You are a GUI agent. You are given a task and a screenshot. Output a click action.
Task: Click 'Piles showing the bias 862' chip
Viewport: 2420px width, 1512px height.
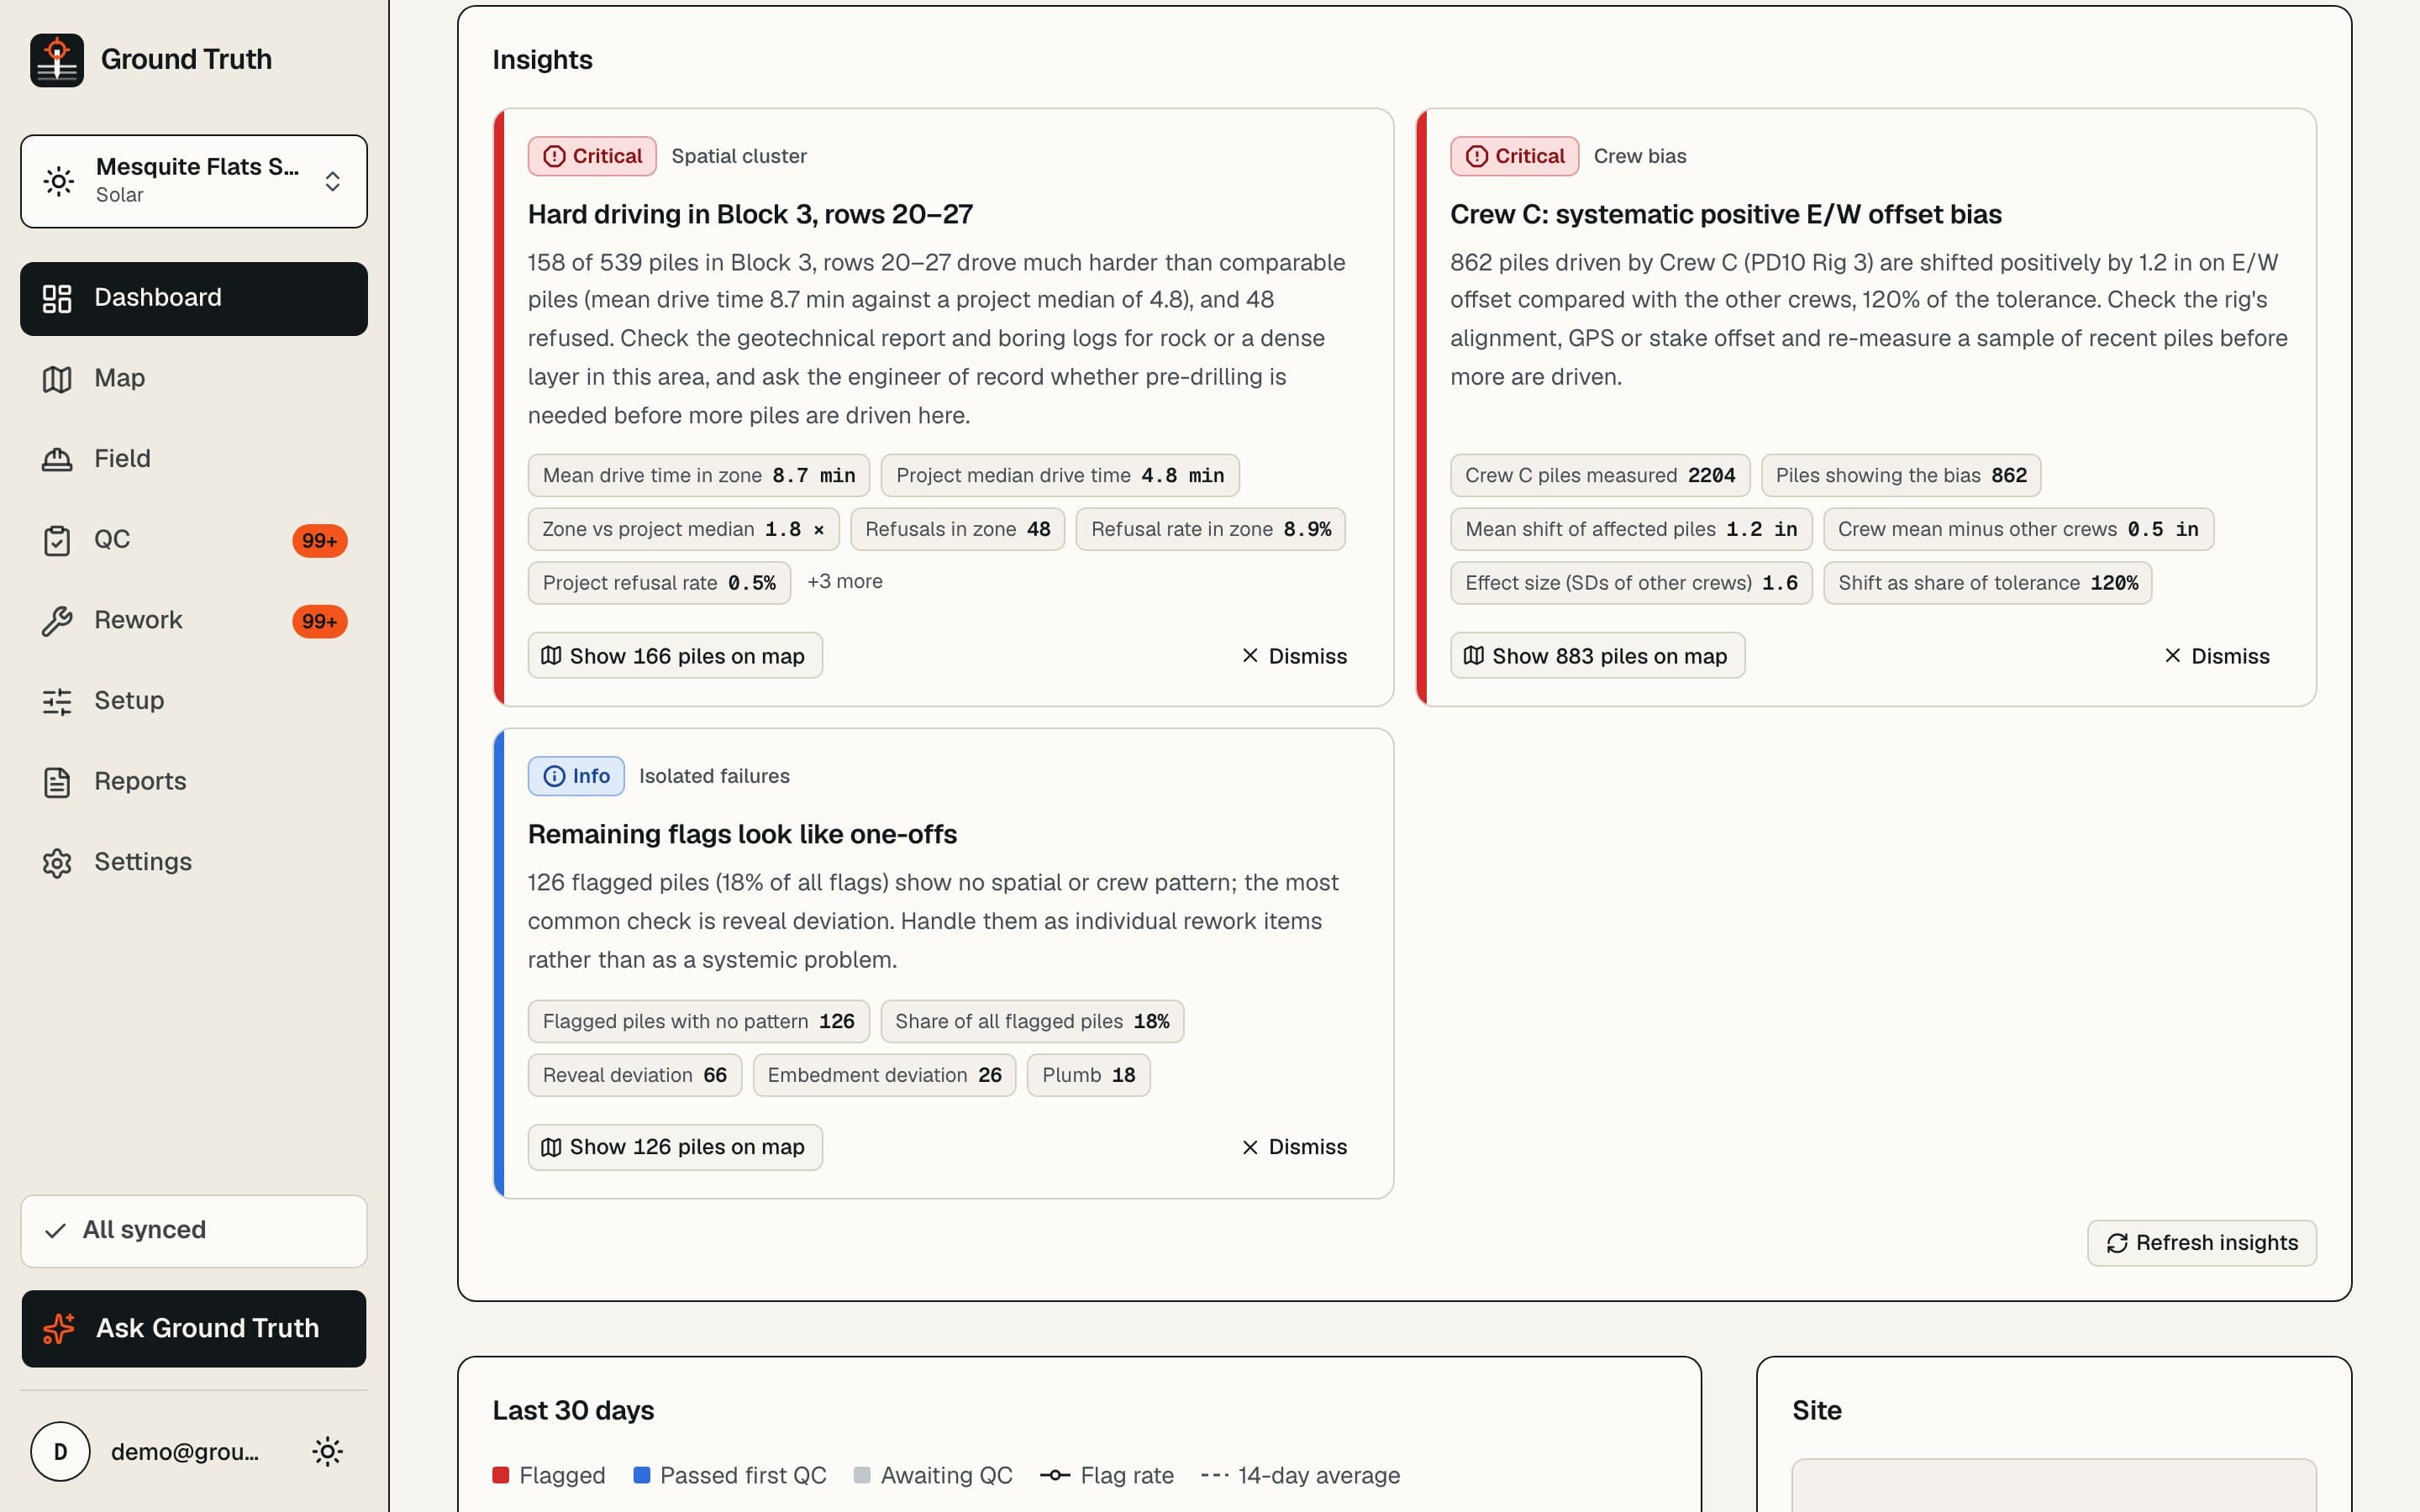click(x=1901, y=475)
